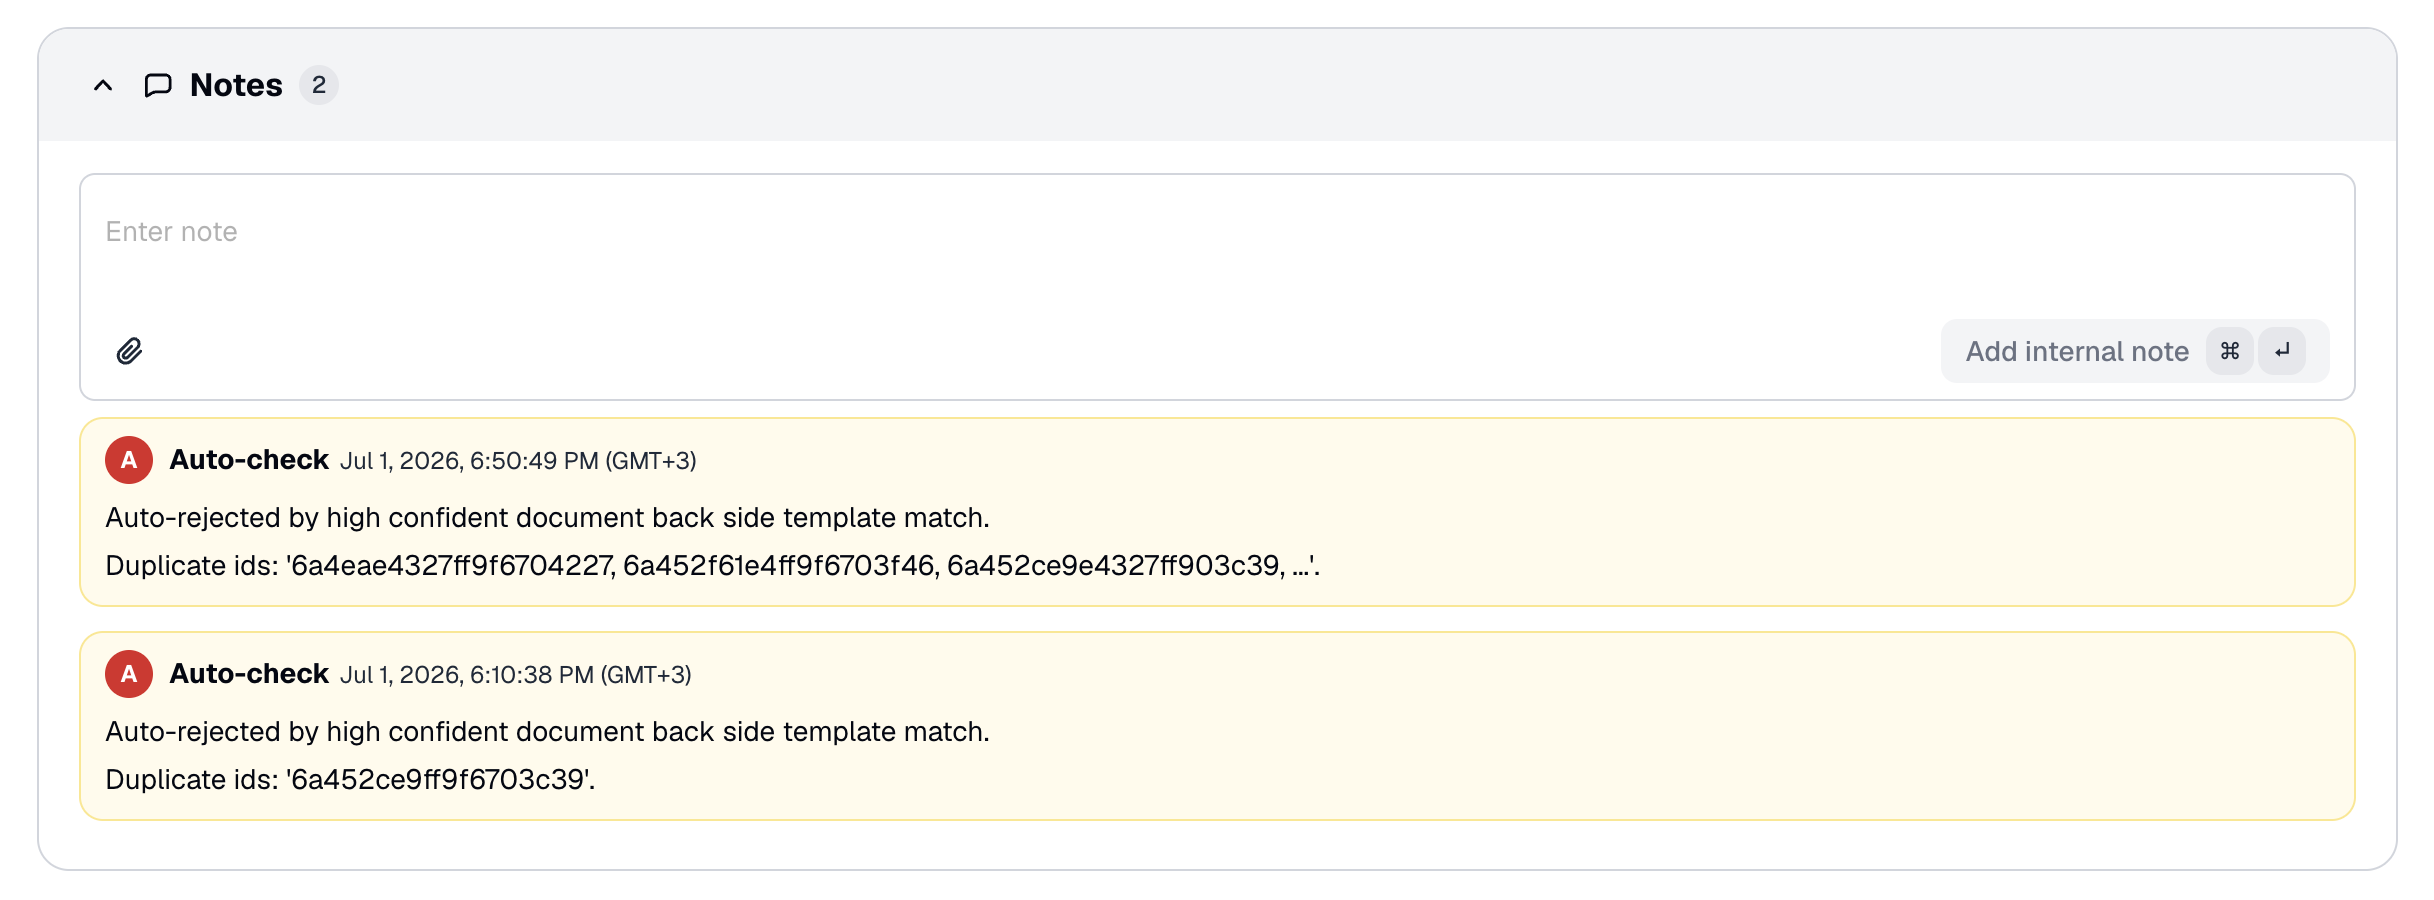Click the second Auto-check red avatar
The width and height of the screenshot is (2434, 900).
click(129, 674)
